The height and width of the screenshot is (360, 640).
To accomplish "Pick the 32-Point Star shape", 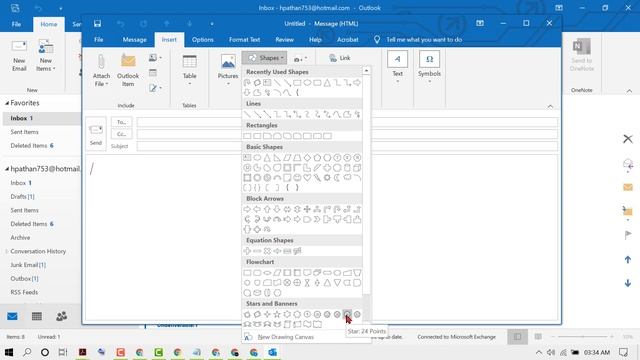I will [x=357, y=314].
